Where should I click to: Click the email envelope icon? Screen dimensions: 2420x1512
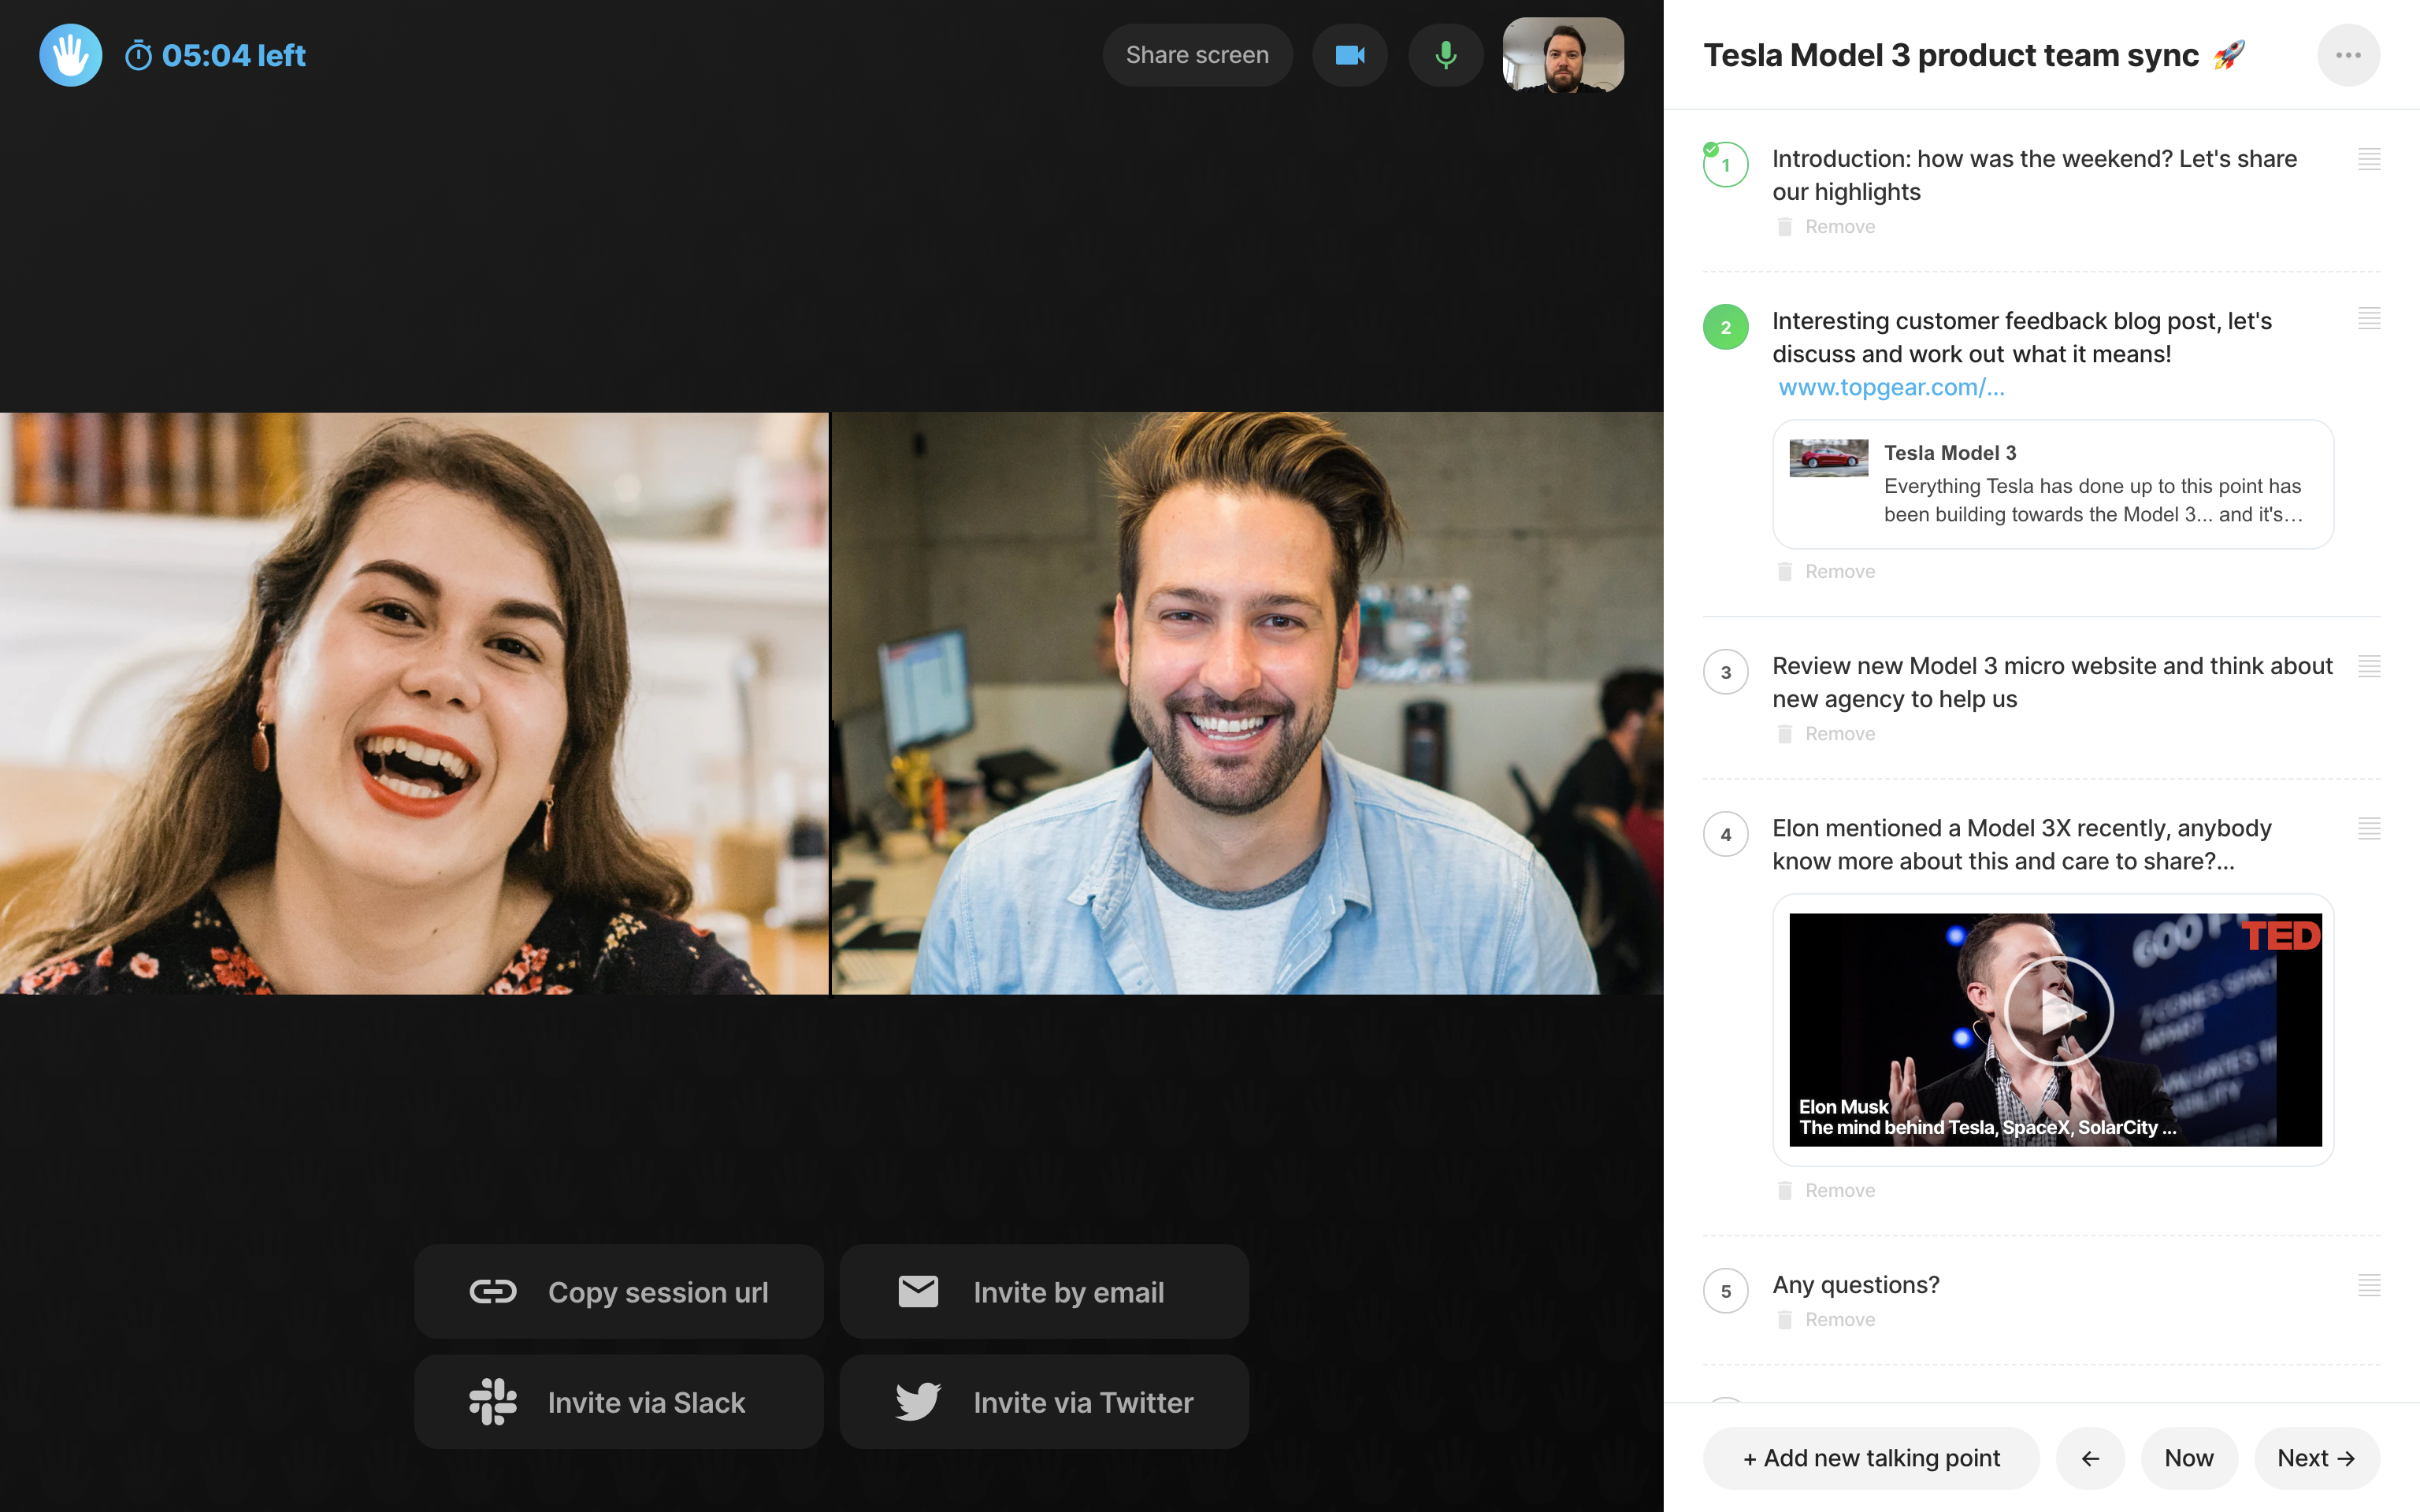click(x=918, y=1292)
